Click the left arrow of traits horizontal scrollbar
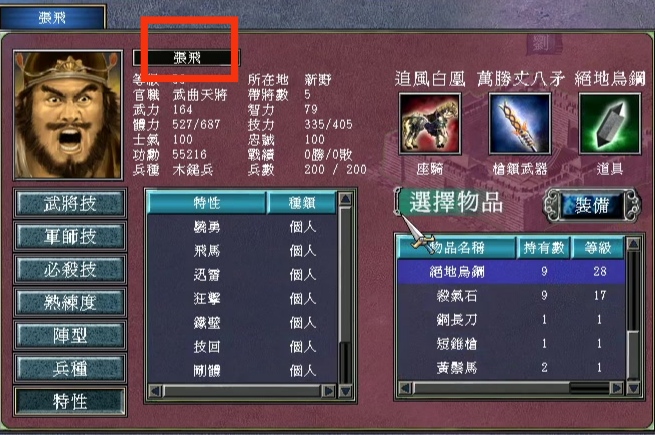This screenshot has height=435, width=655. [155, 391]
